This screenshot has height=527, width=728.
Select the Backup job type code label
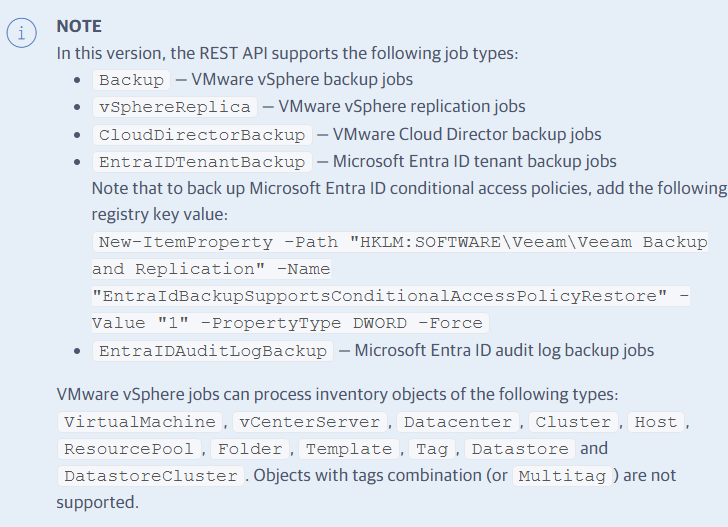(130, 80)
